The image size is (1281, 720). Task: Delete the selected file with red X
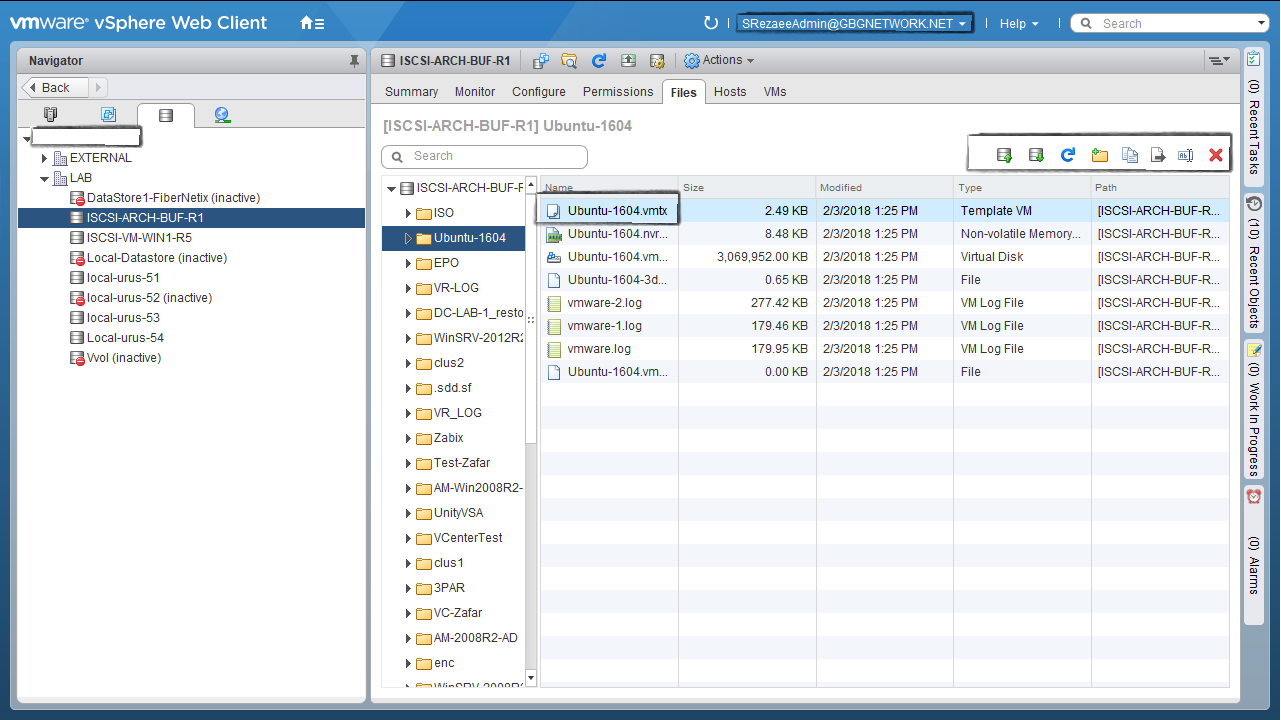pyautogui.click(x=1216, y=155)
